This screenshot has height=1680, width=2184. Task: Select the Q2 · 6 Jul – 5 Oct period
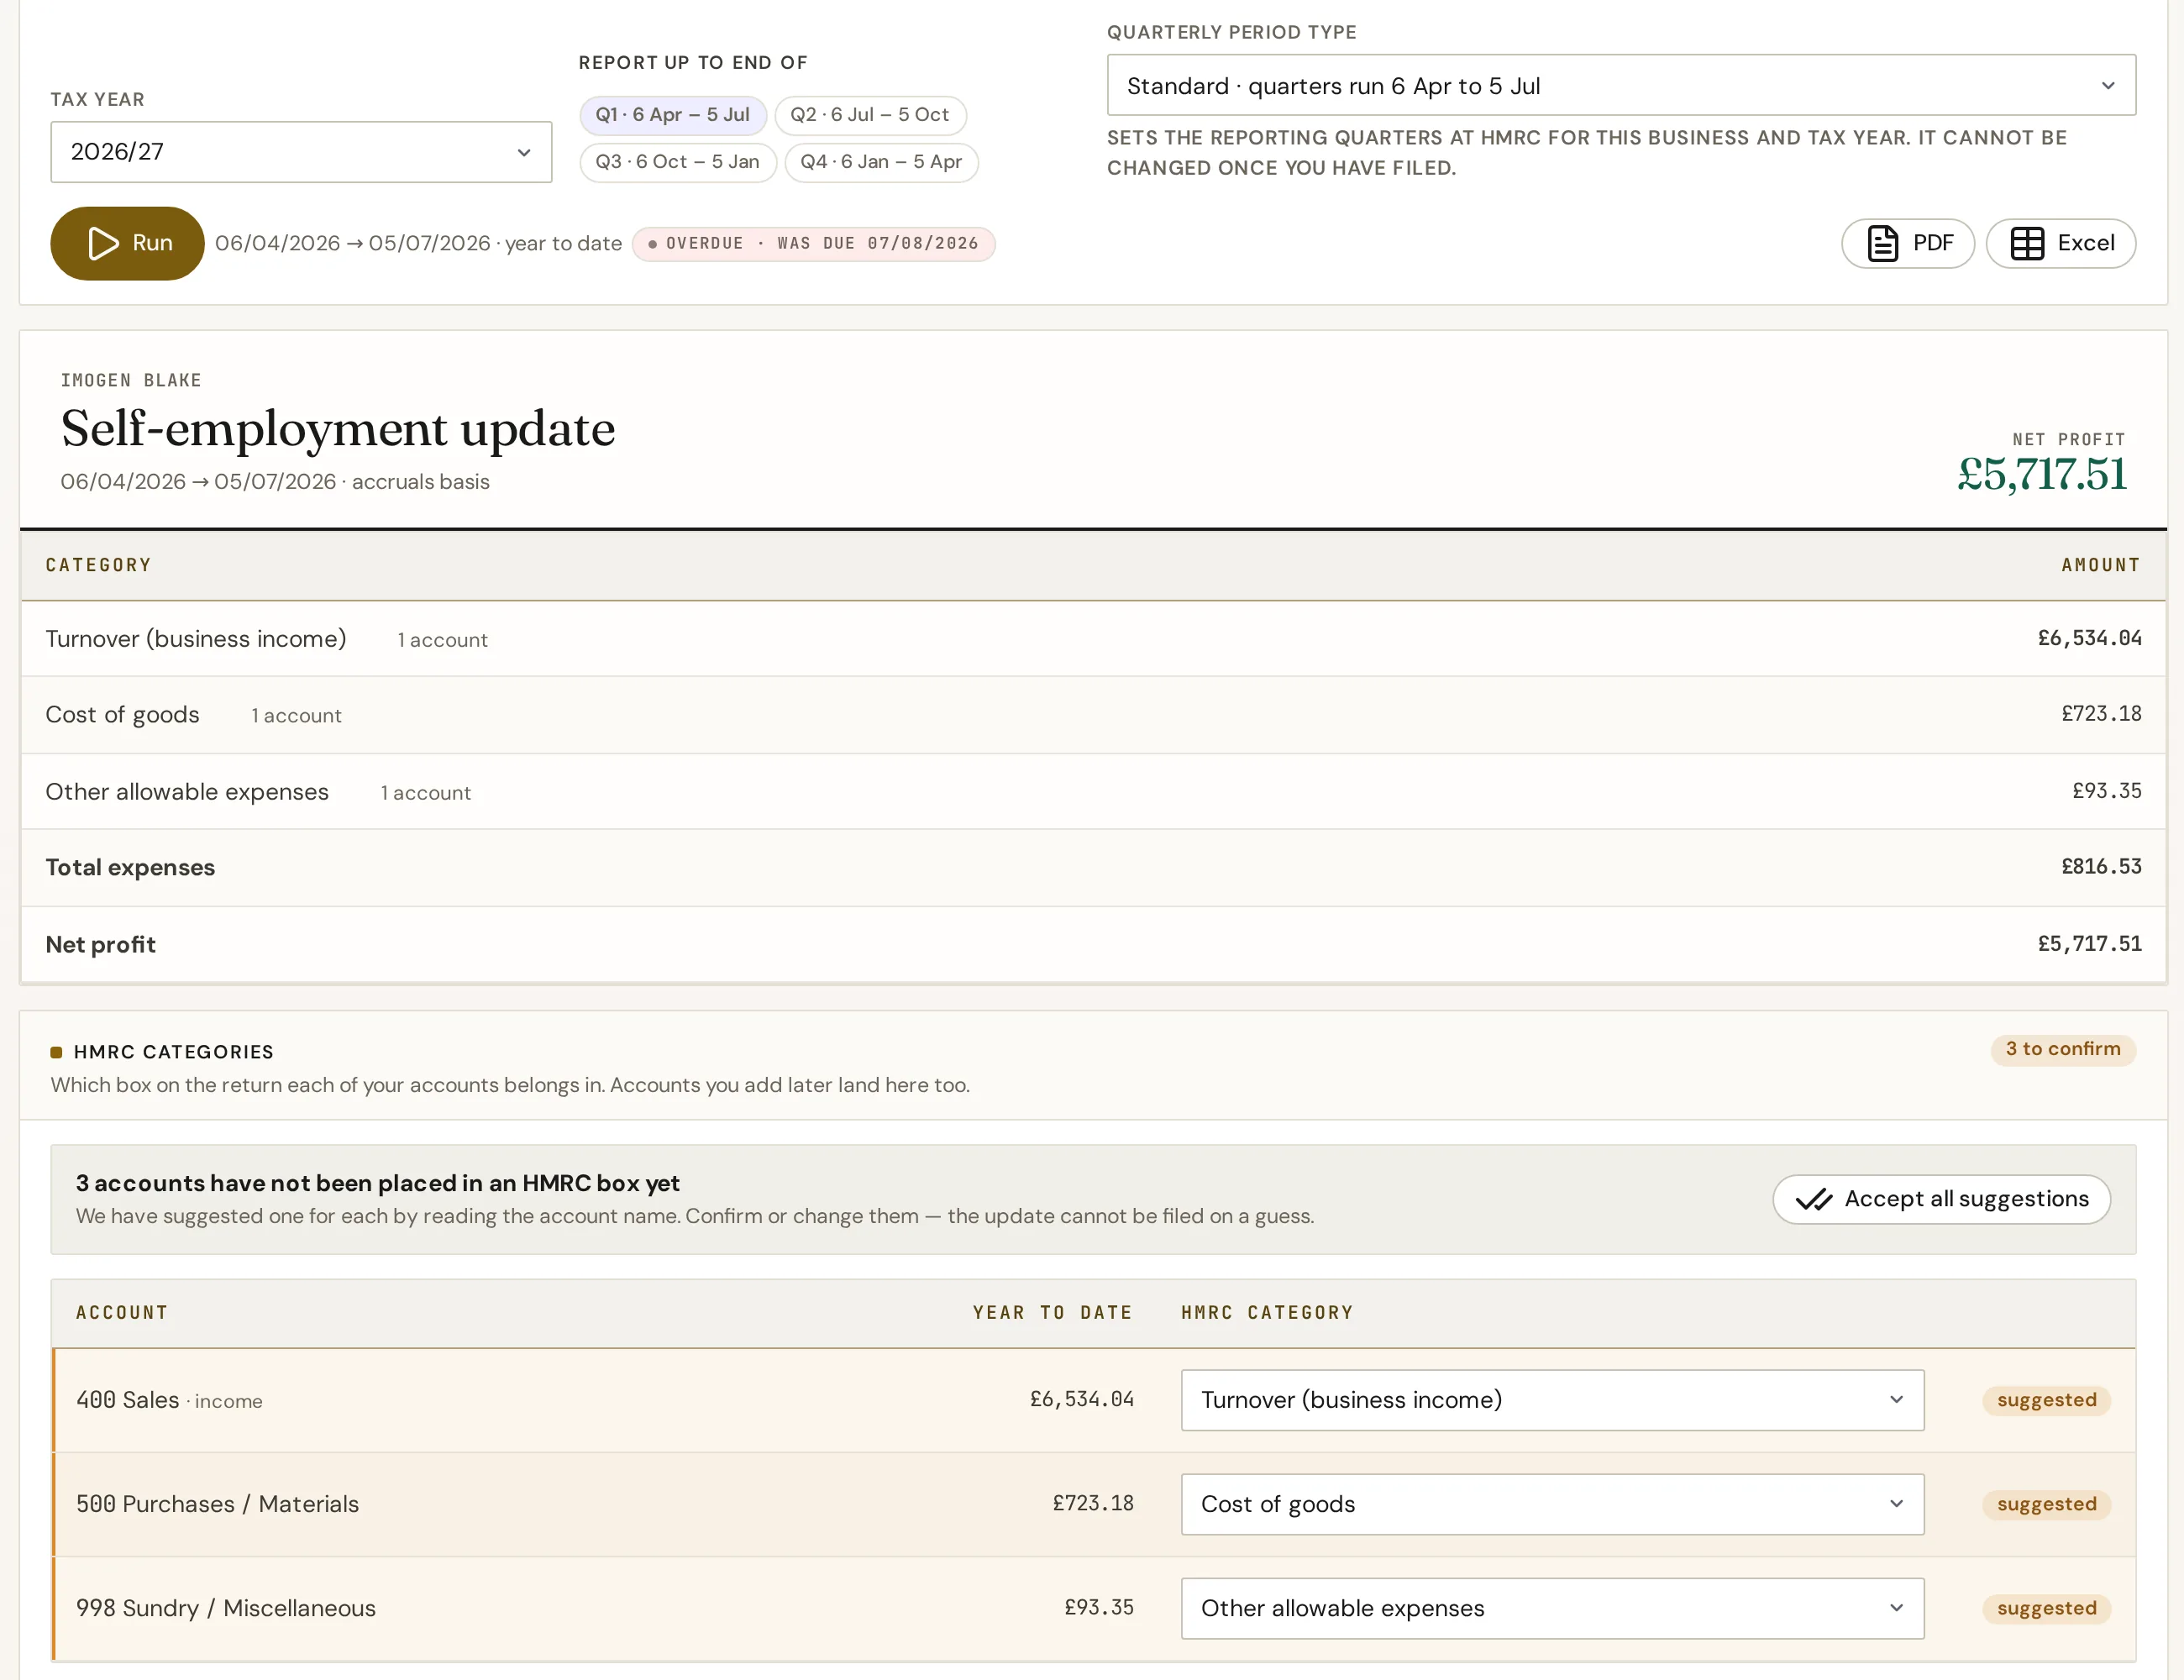coord(870,115)
